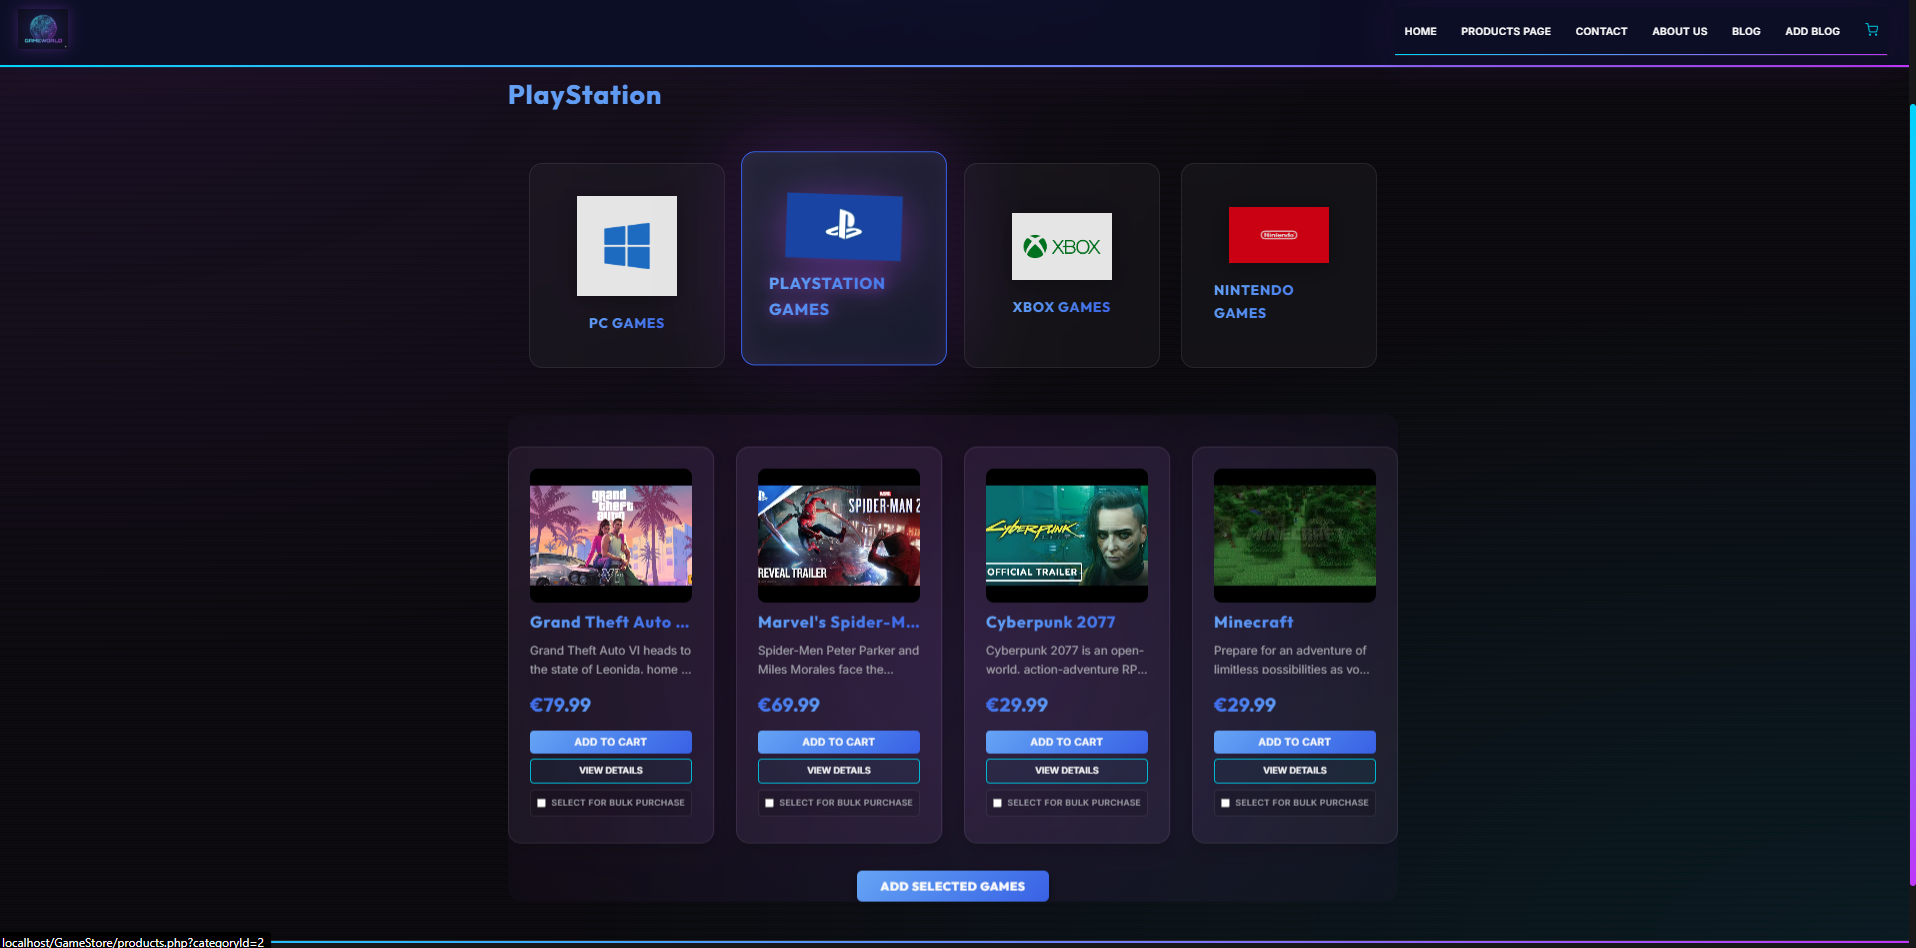
Task: Add Cyberpunk 2077 to cart
Action: [1067, 742]
